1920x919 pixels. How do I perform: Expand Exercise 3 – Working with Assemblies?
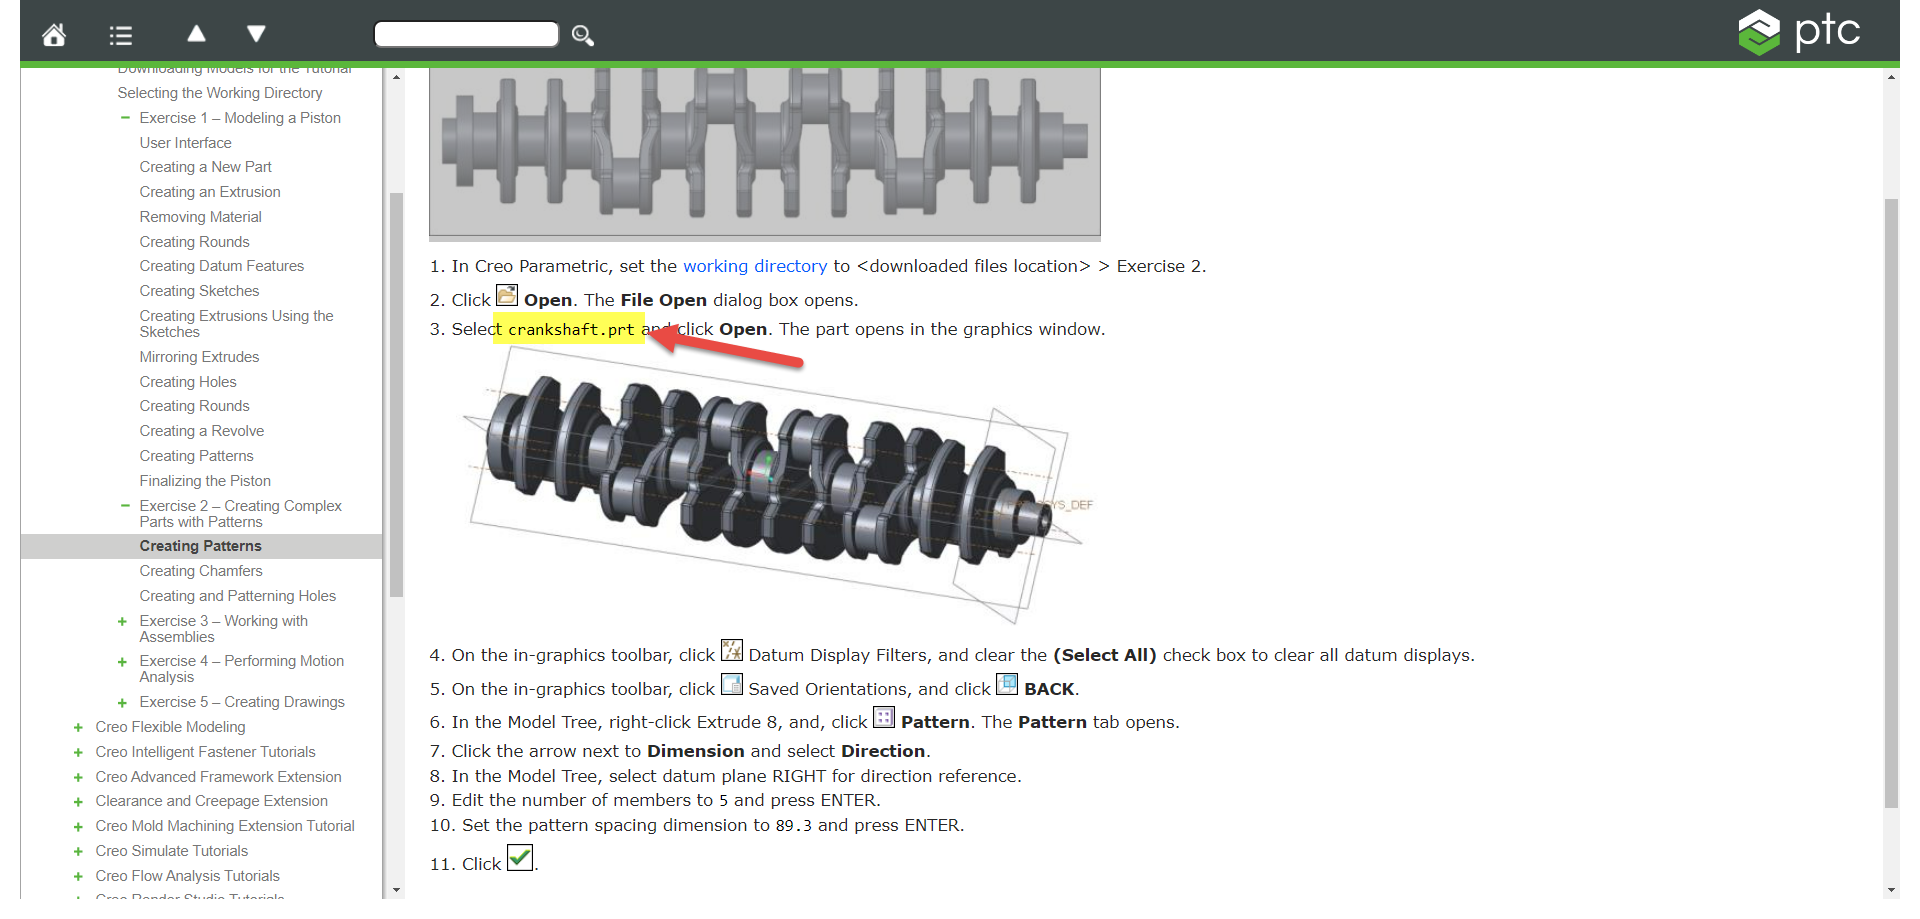tap(122, 621)
